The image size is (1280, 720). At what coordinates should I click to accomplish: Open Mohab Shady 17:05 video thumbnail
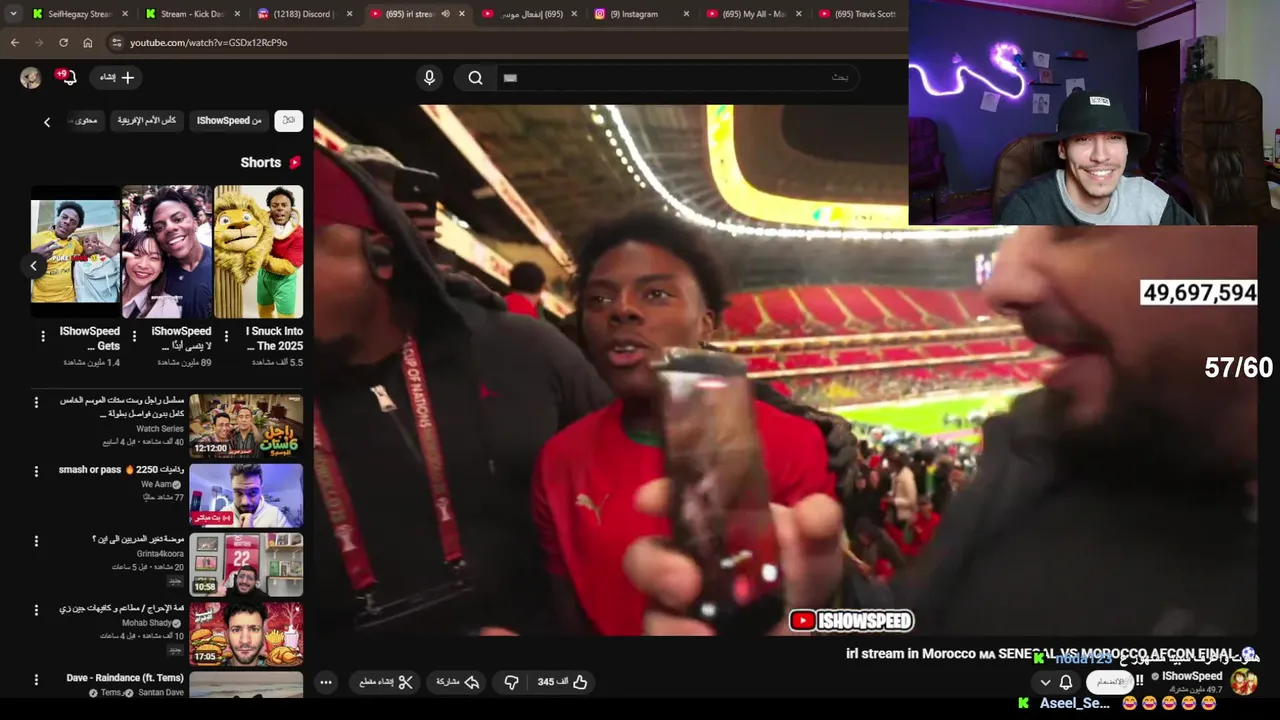[246, 634]
